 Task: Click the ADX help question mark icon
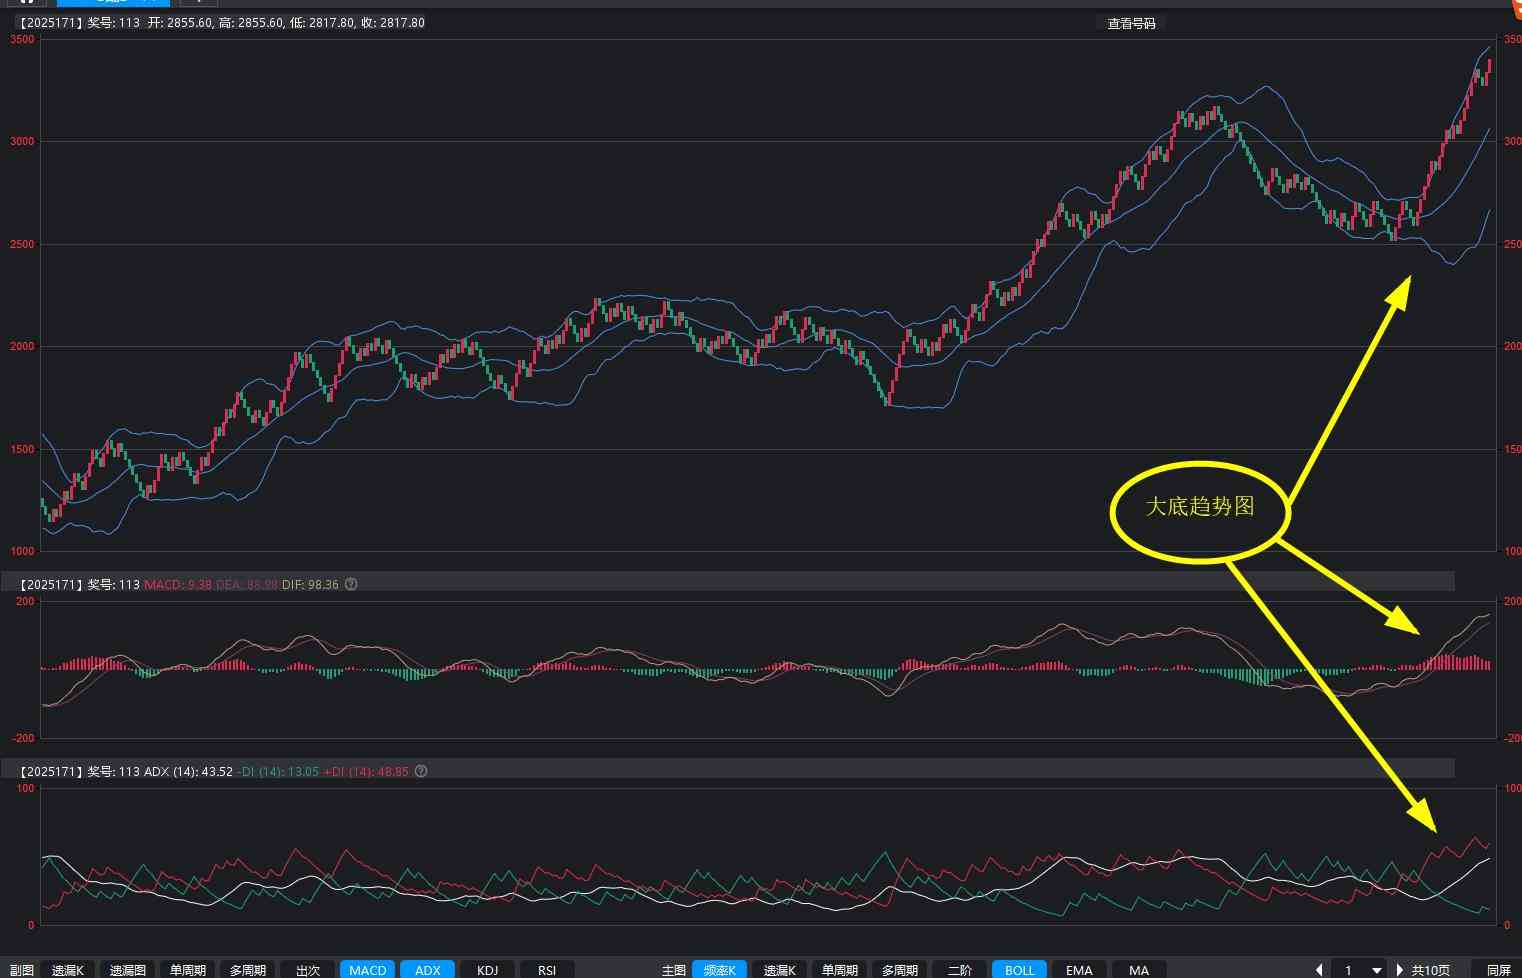(x=421, y=771)
